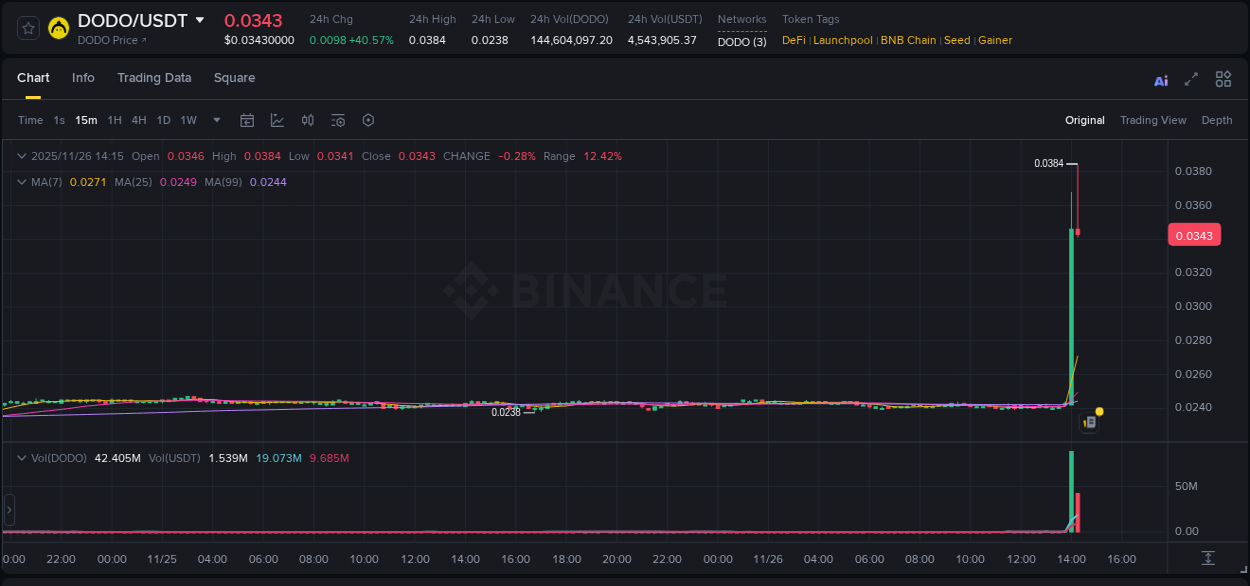
Task: Collapse the OHLC price info row
Action: tap(21, 156)
